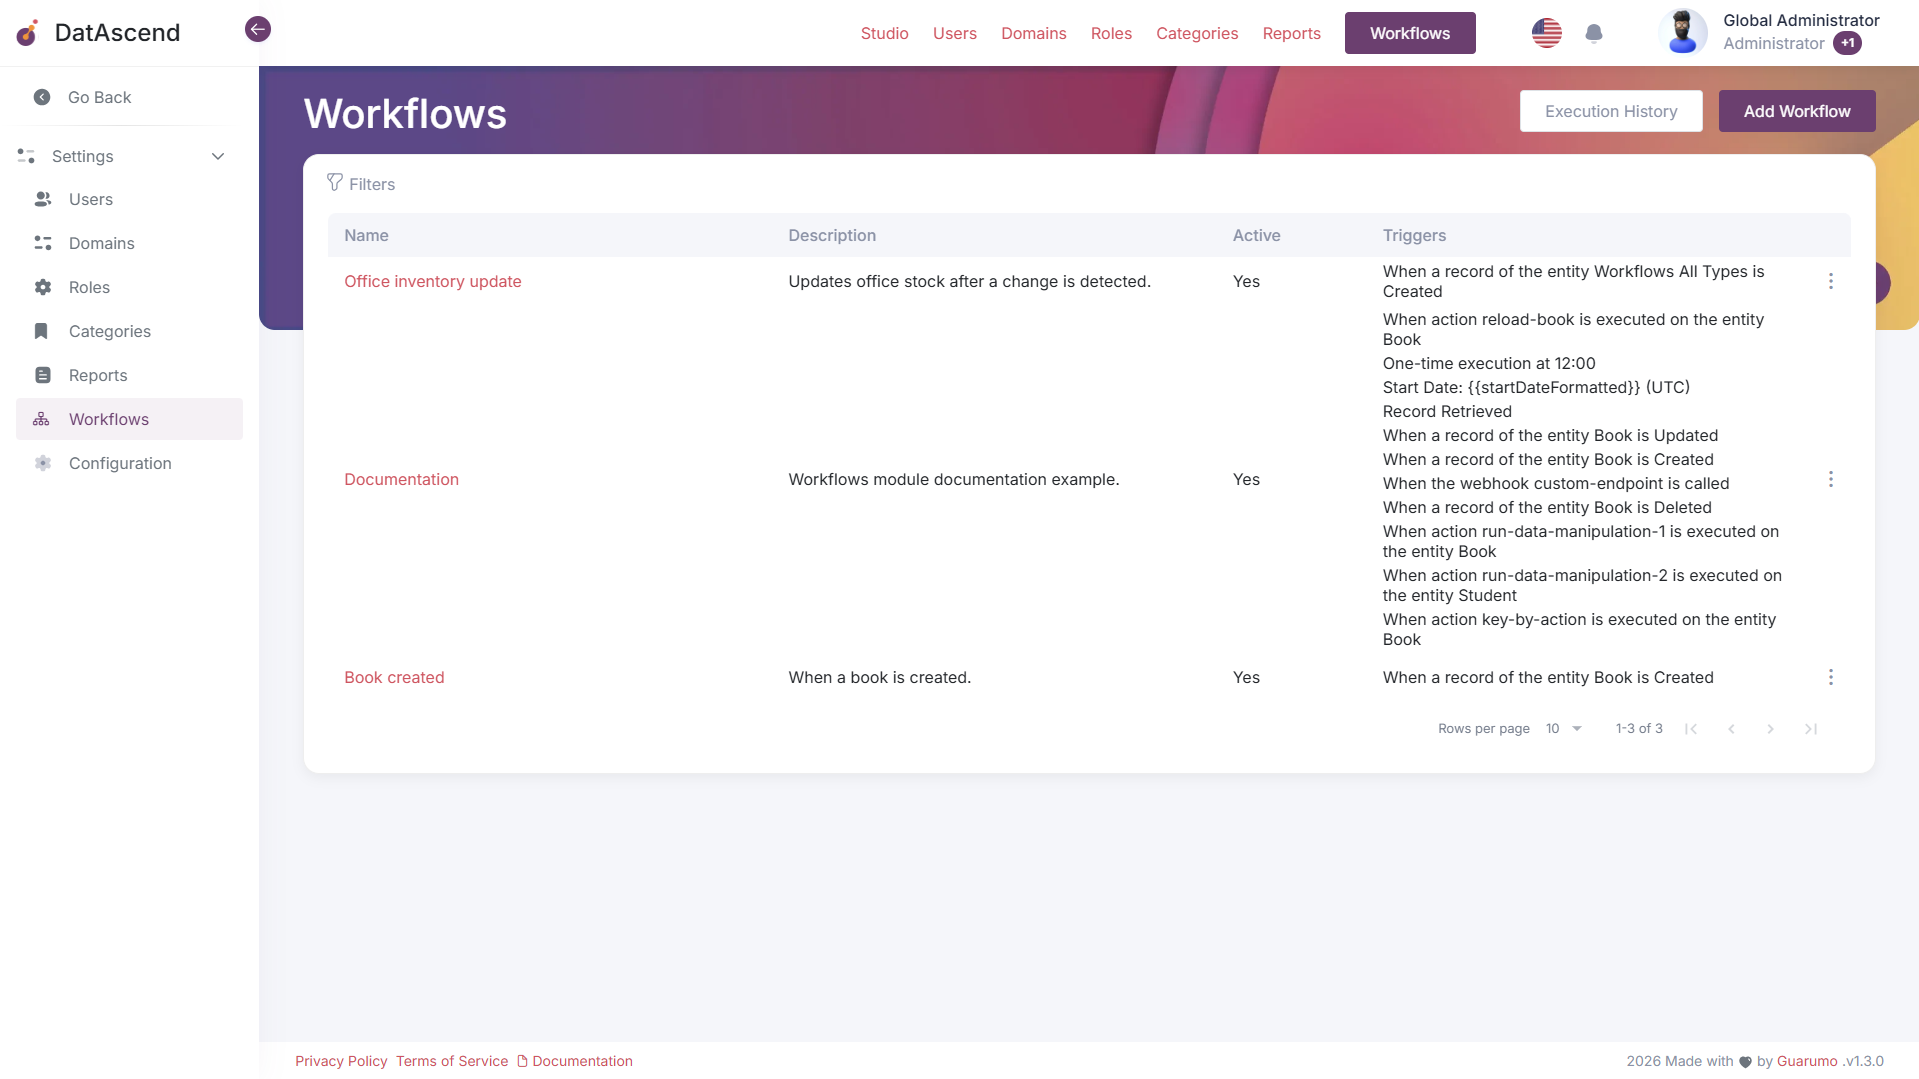Select Workflows tab in top navigation

[x=1410, y=33]
